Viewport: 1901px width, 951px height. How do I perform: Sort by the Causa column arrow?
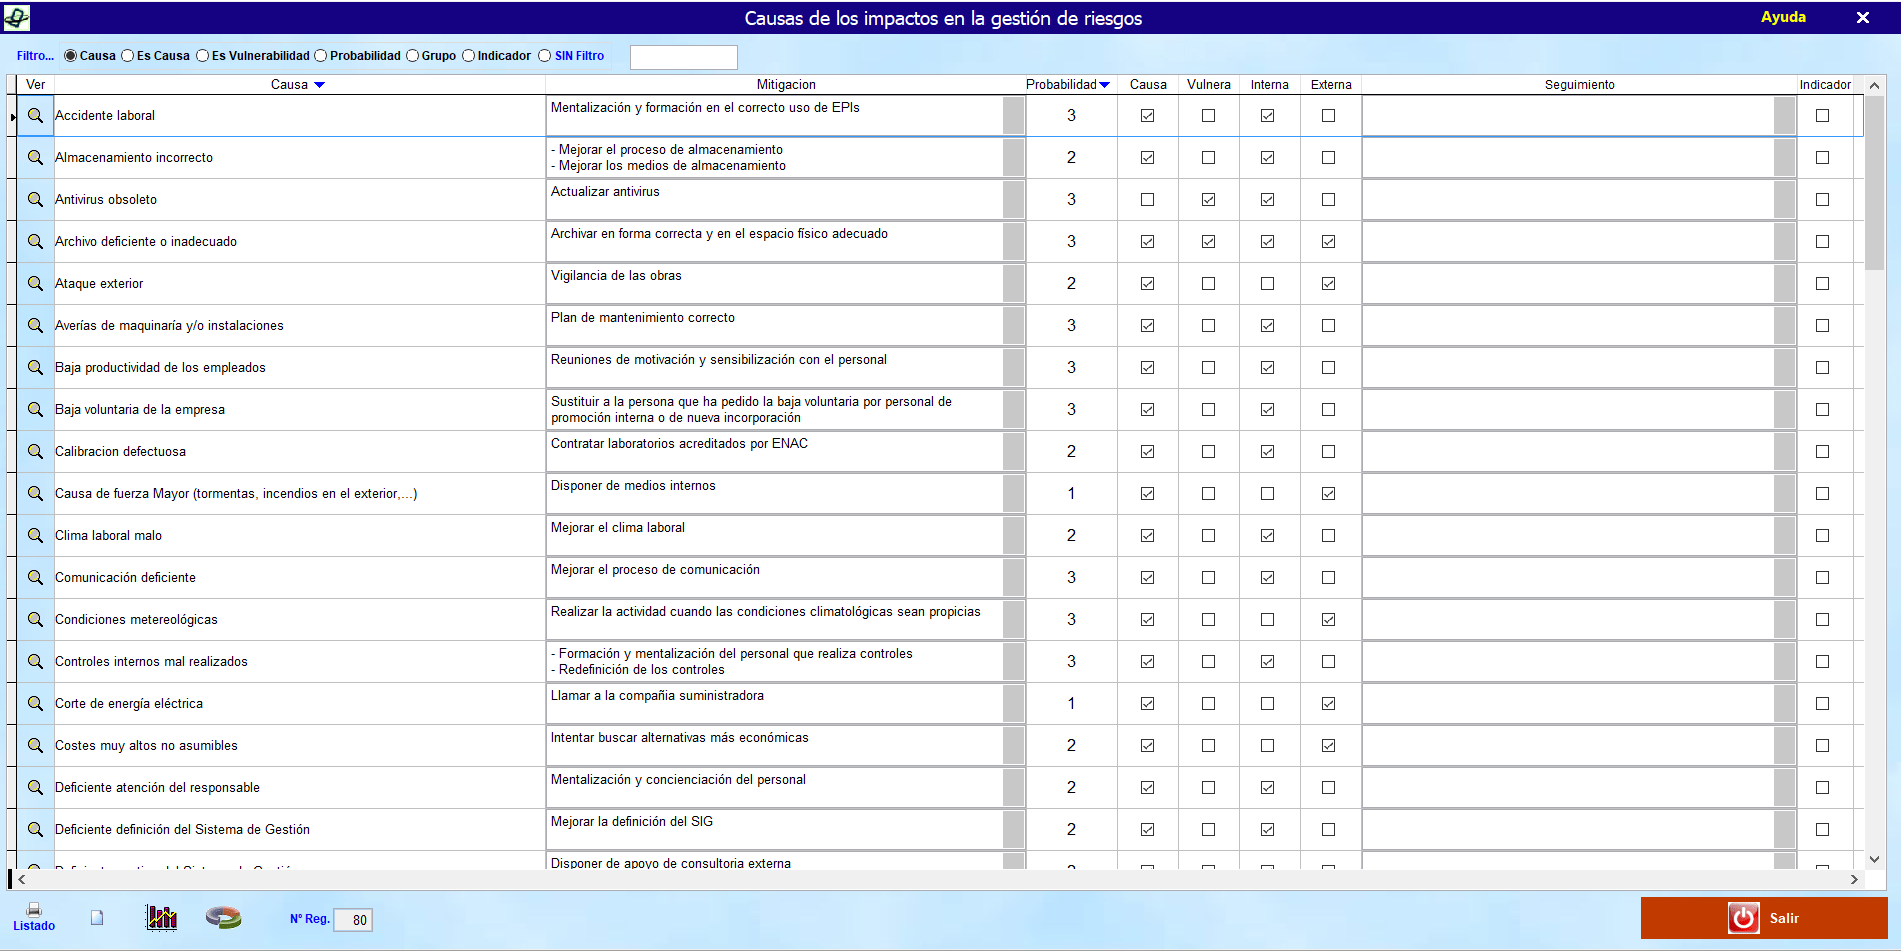tap(319, 85)
